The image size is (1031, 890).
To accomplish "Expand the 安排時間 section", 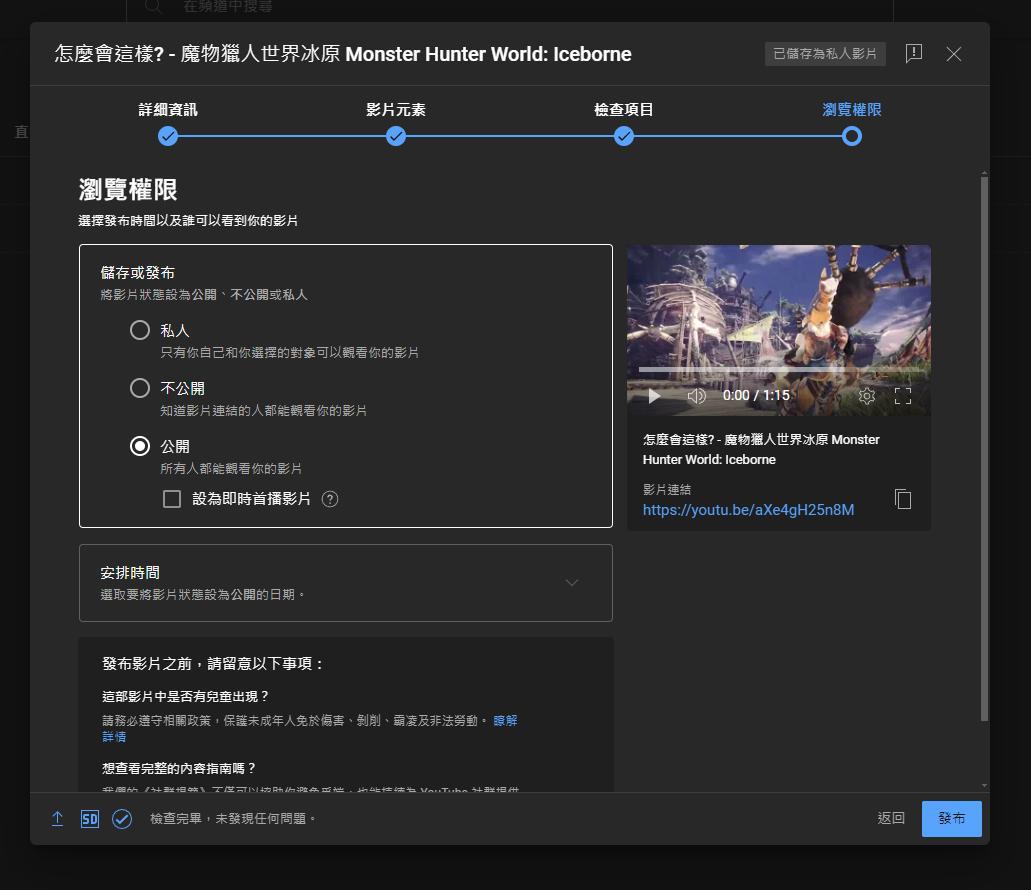I will tap(571, 583).
